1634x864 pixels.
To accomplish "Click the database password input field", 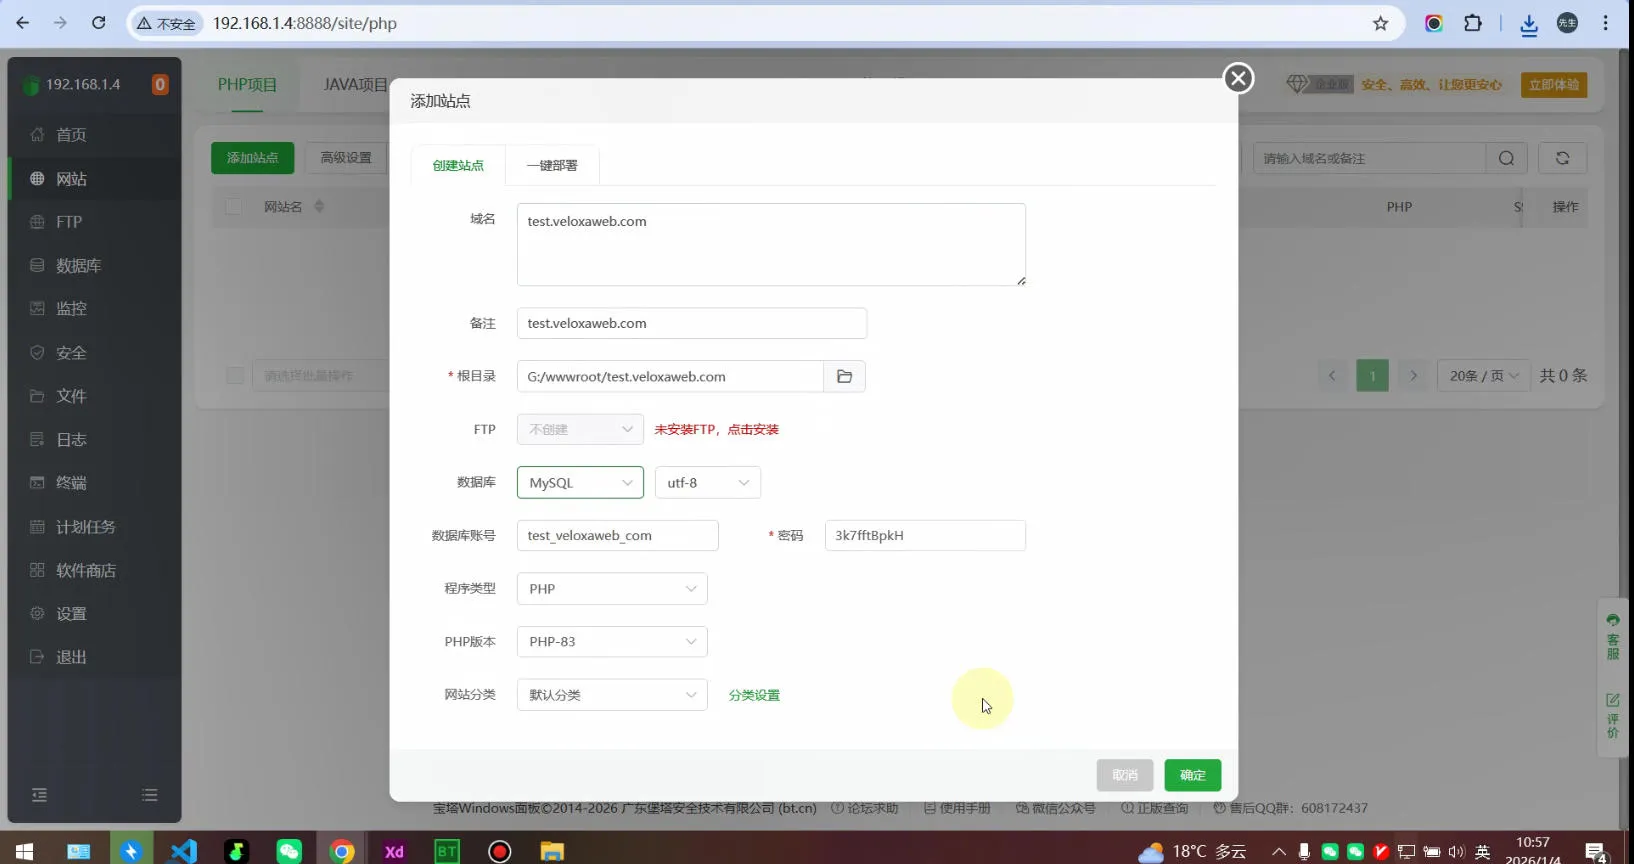I will [x=924, y=536].
